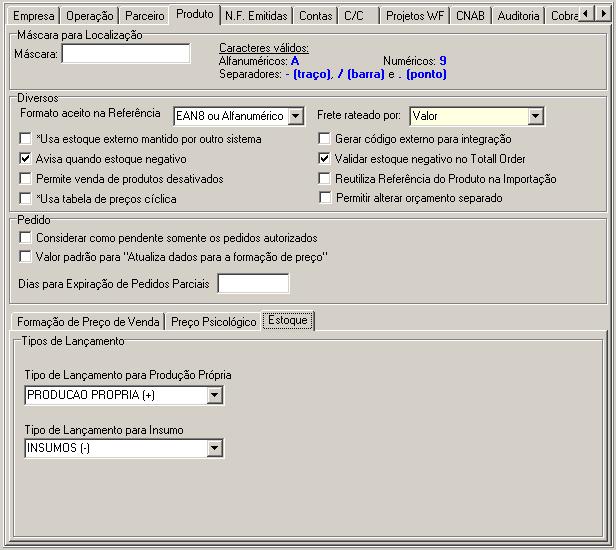Enable 'Usa estoque externo mantido por outro sistema'
Image resolution: width=616 pixels, height=550 pixels.
click(26, 139)
